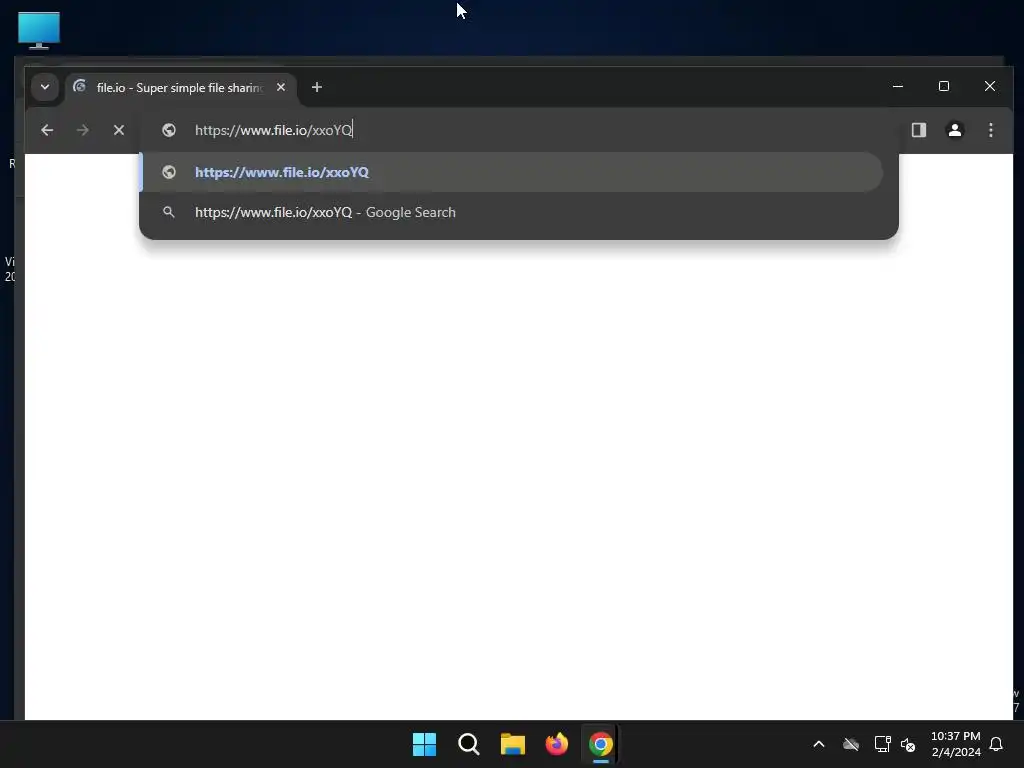Open the network status tray icon
Viewport: 1024px width, 768px height.
pos(882,744)
